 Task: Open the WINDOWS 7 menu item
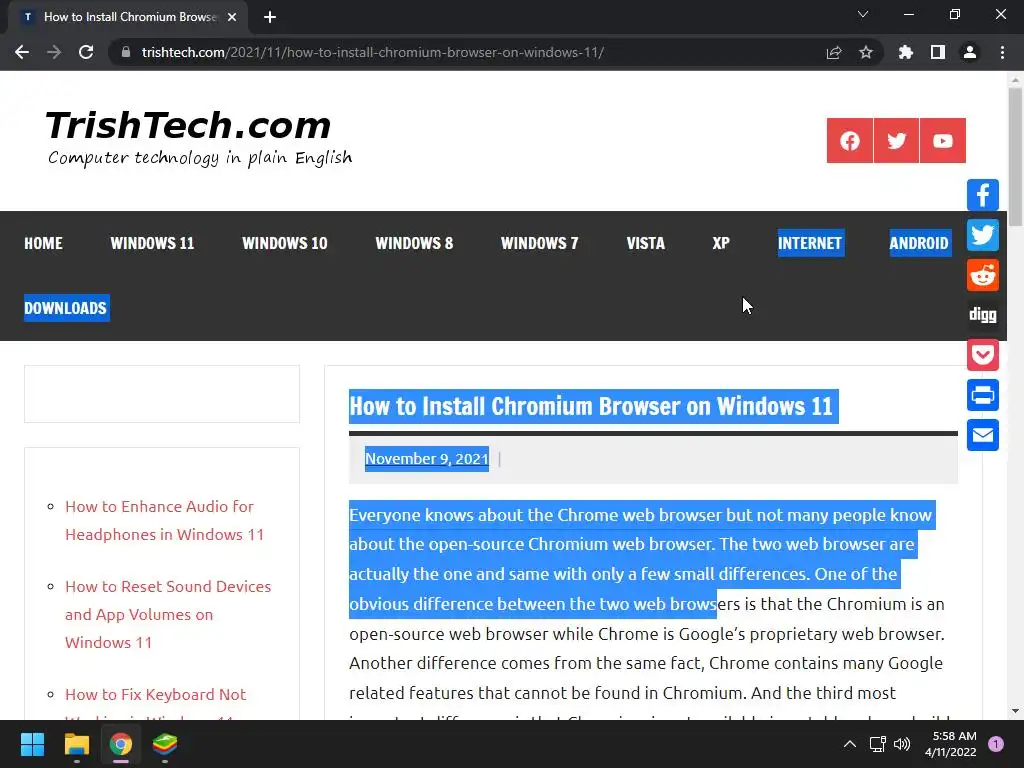click(x=539, y=244)
